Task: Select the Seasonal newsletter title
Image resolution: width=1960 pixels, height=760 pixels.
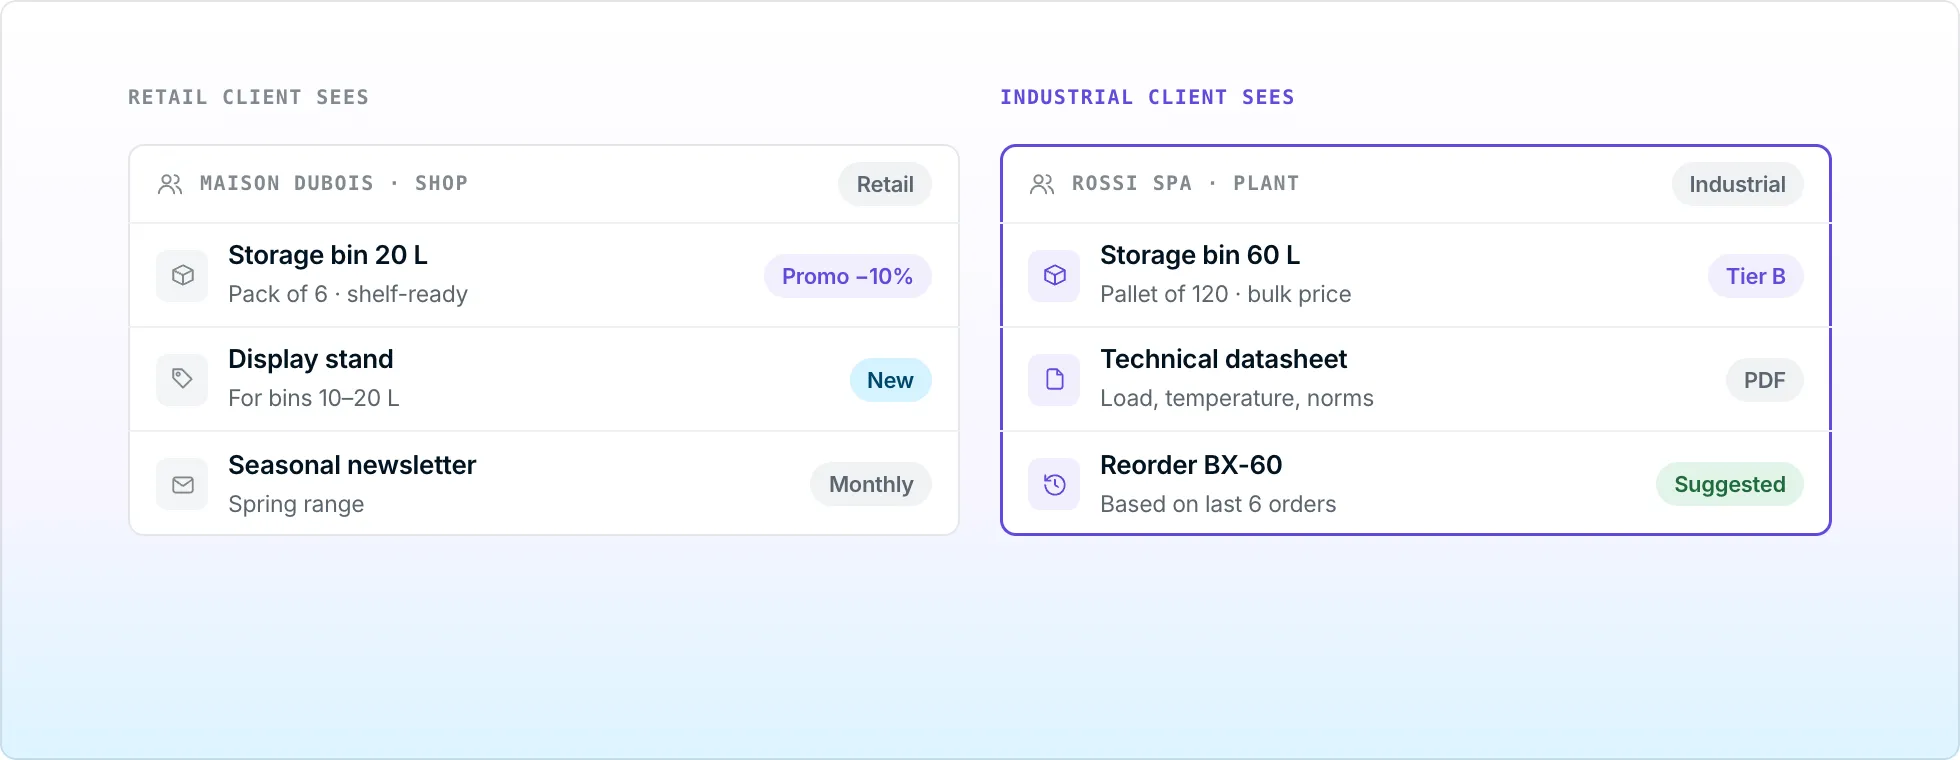Action: [352, 465]
